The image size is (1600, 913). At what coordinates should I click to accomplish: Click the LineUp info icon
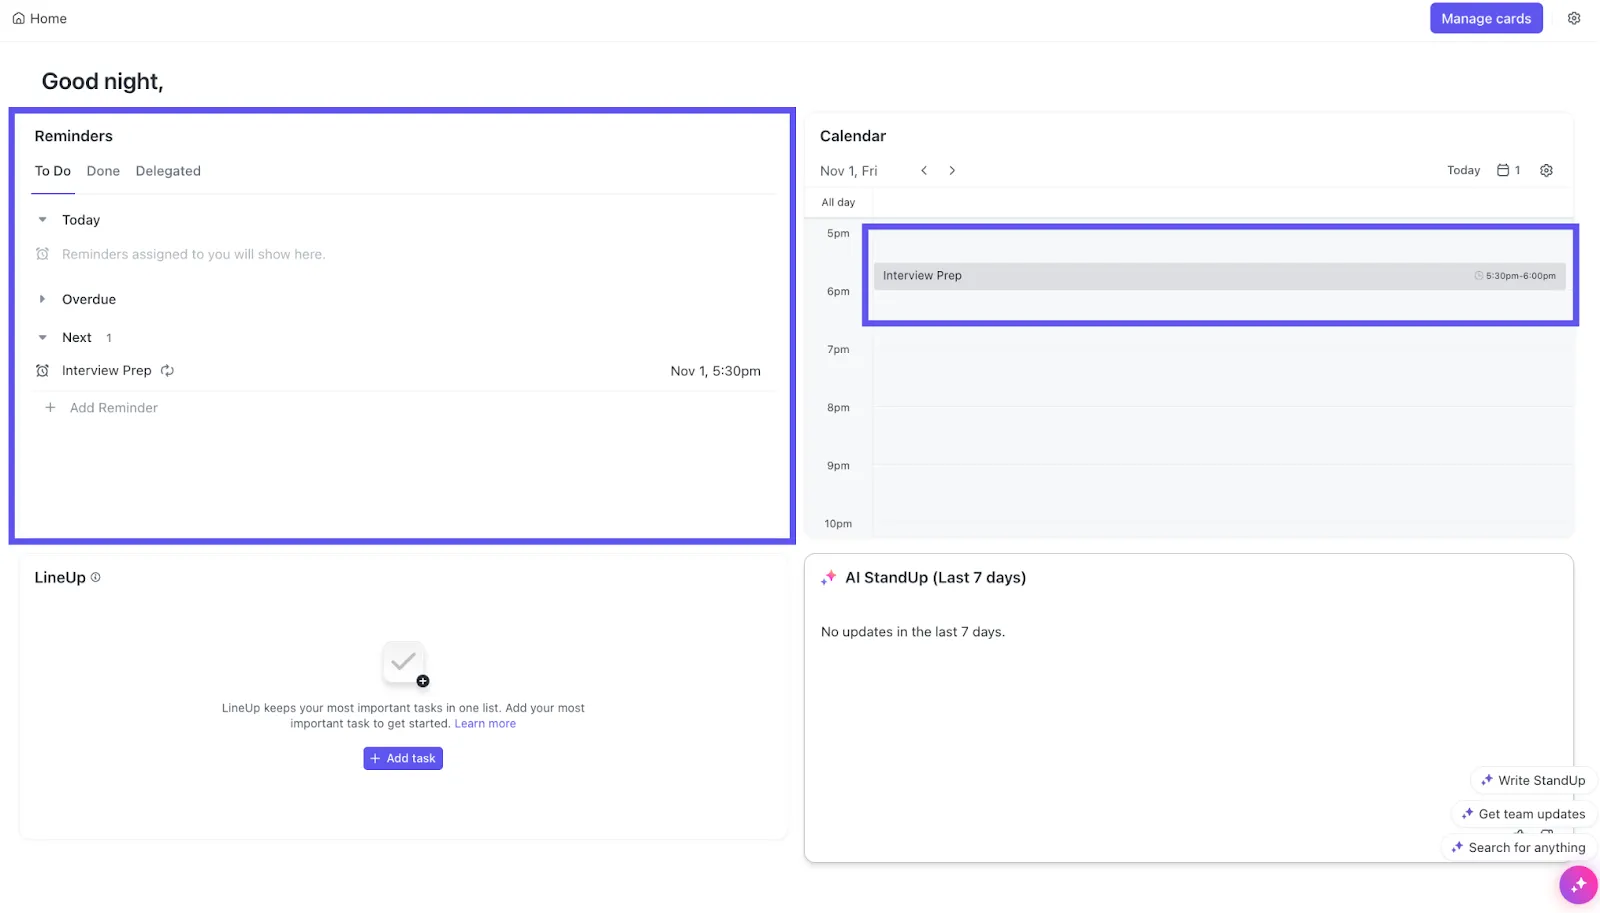pyautogui.click(x=96, y=577)
